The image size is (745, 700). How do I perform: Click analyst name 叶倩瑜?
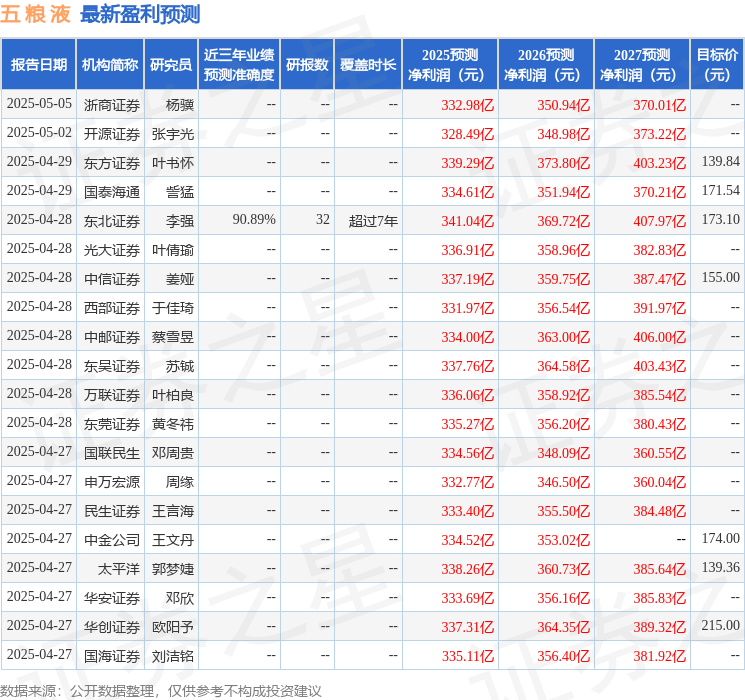point(173,249)
